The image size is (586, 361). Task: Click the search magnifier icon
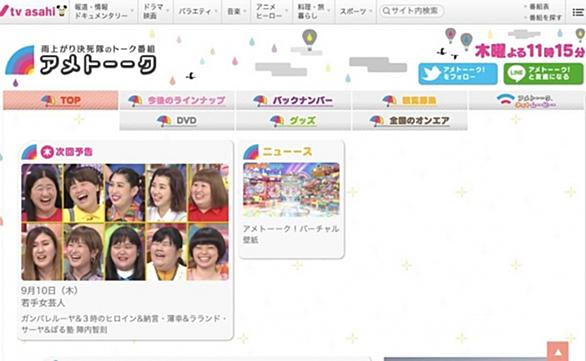[386, 11]
